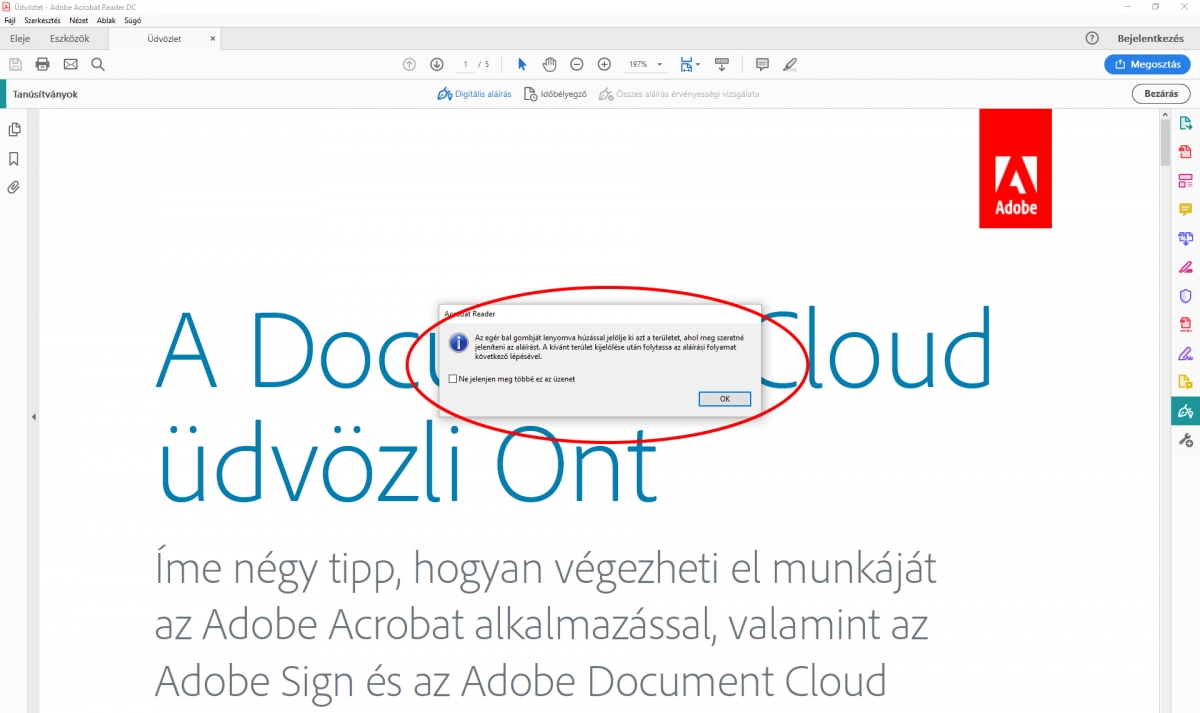Expand the fit page options dropdown

point(697,65)
